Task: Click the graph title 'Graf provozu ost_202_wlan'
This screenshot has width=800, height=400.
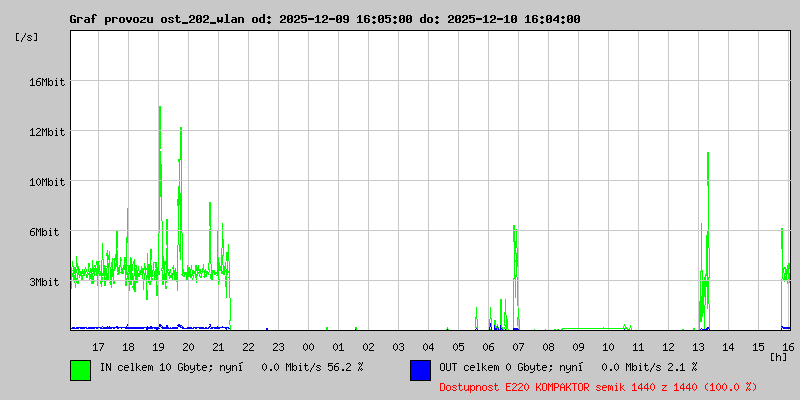Action: click(159, 19)
